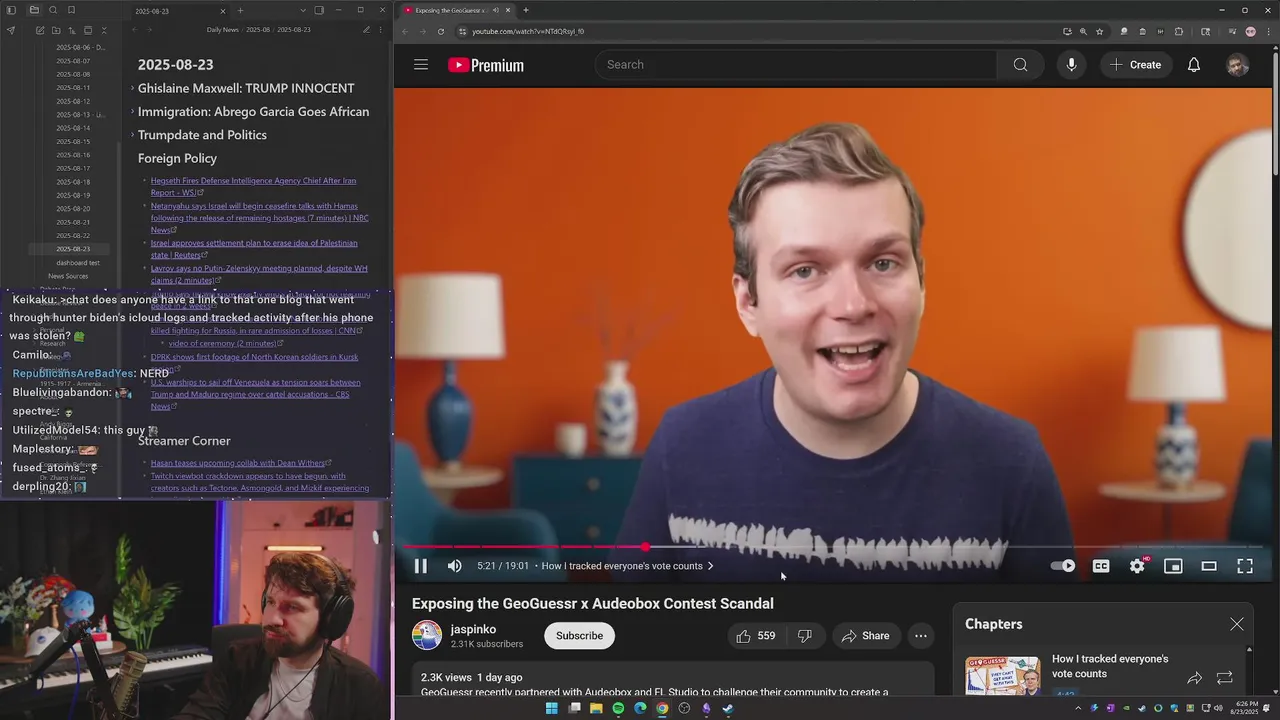Toggle closed captions on the video

[x=1101, y=566]
